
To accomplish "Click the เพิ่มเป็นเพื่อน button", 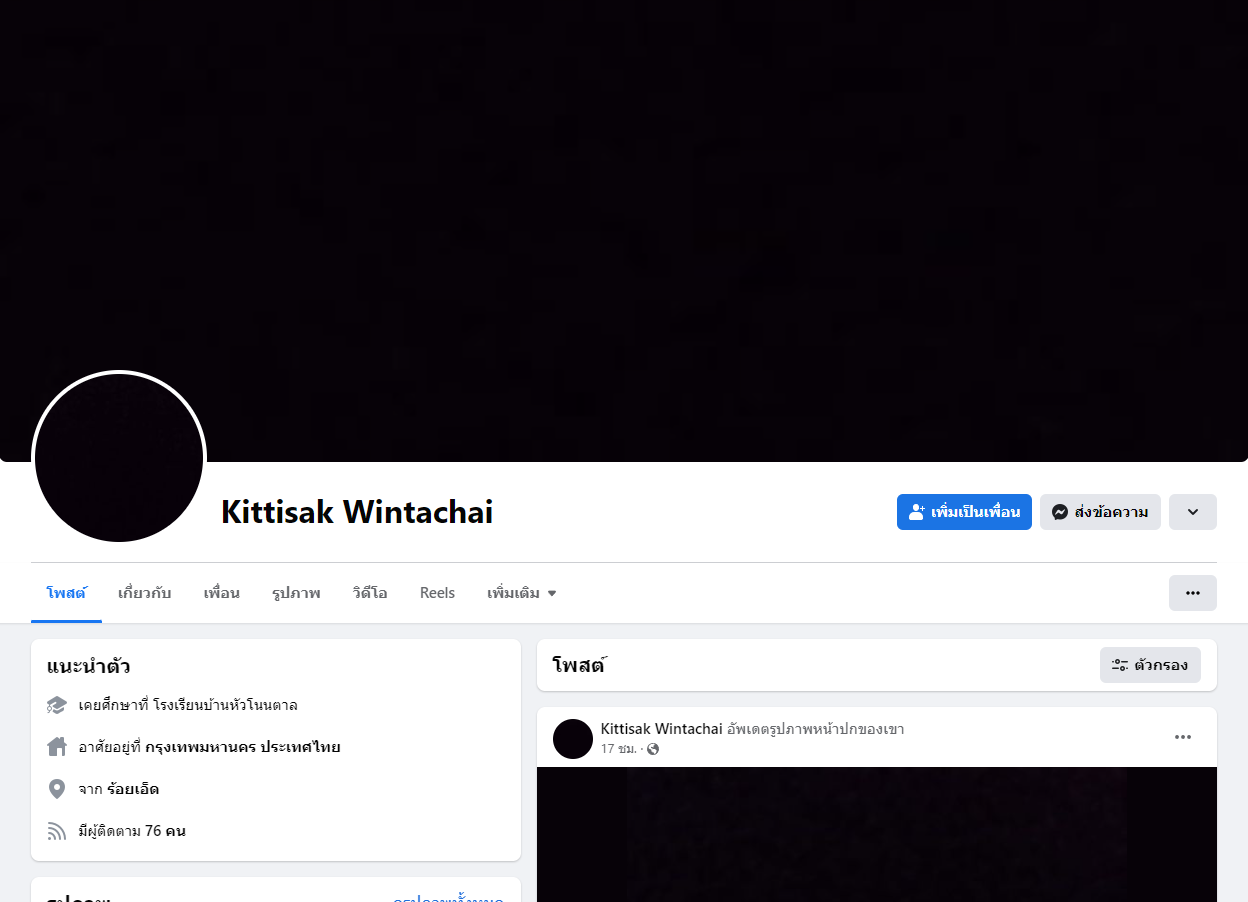I will [x=964, y=512].
